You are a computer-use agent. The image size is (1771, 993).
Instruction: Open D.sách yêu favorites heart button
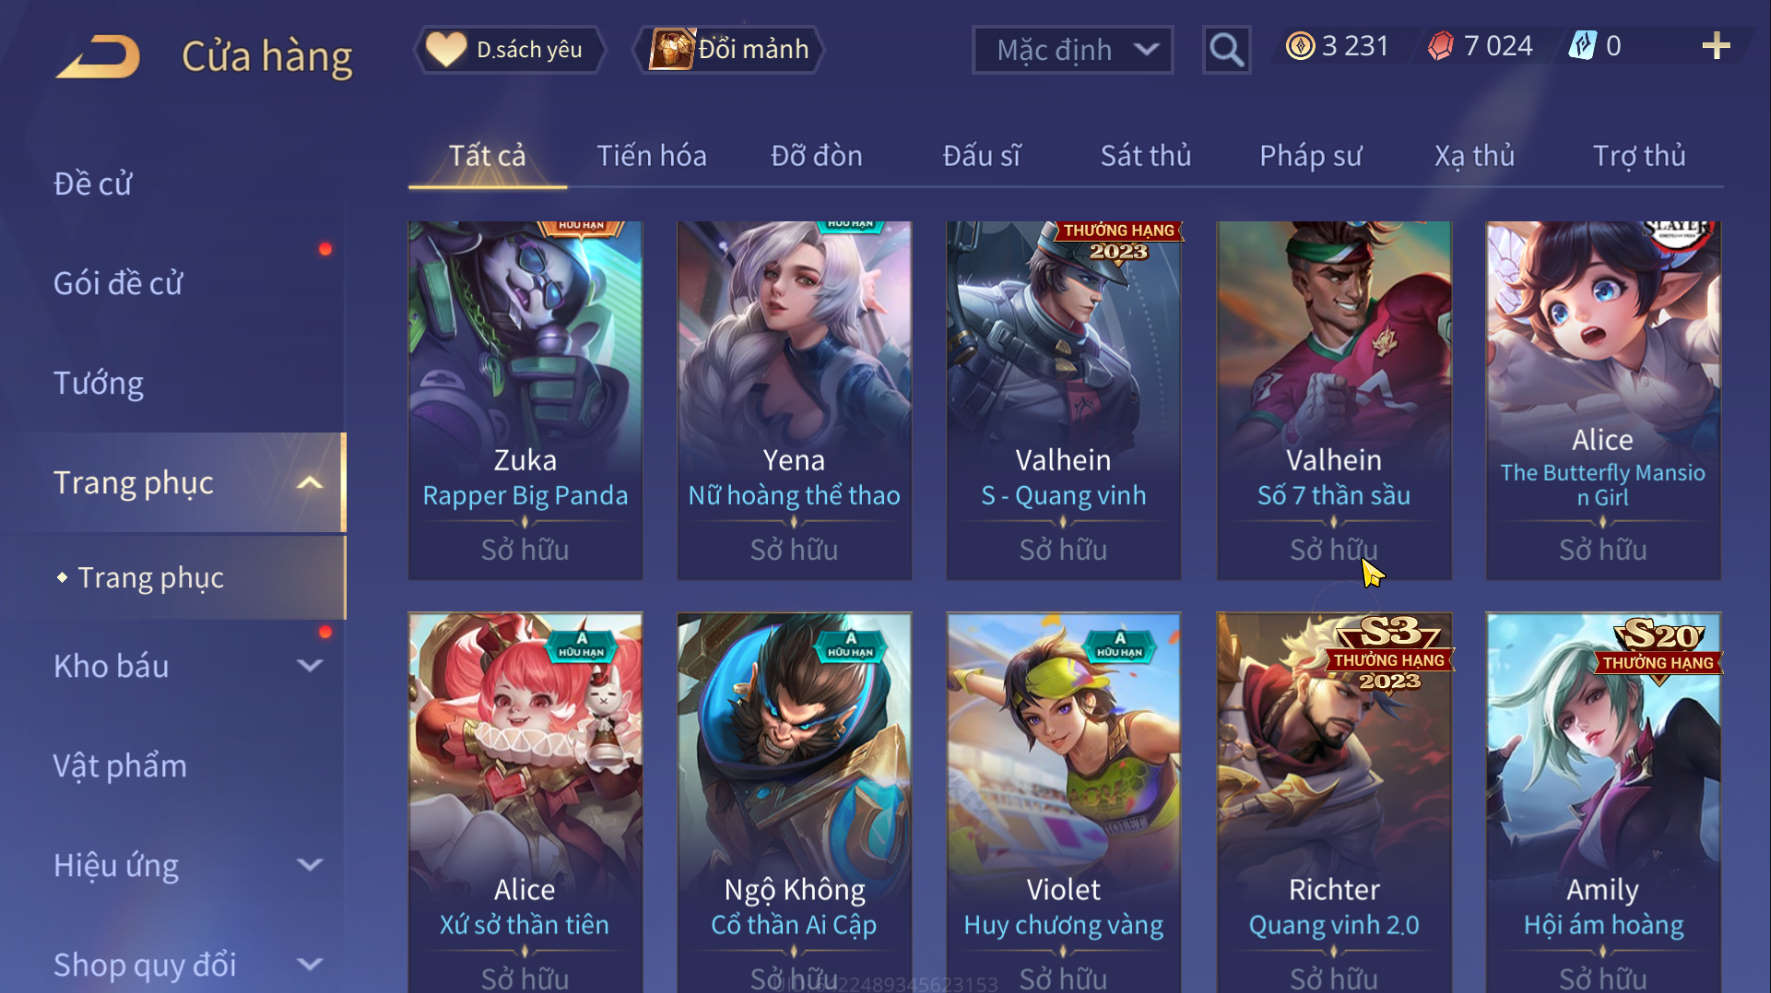click(509, 49)
